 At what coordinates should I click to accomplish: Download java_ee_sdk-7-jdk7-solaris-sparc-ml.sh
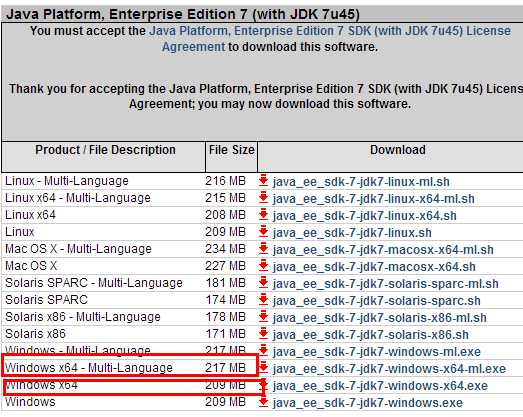385,284
